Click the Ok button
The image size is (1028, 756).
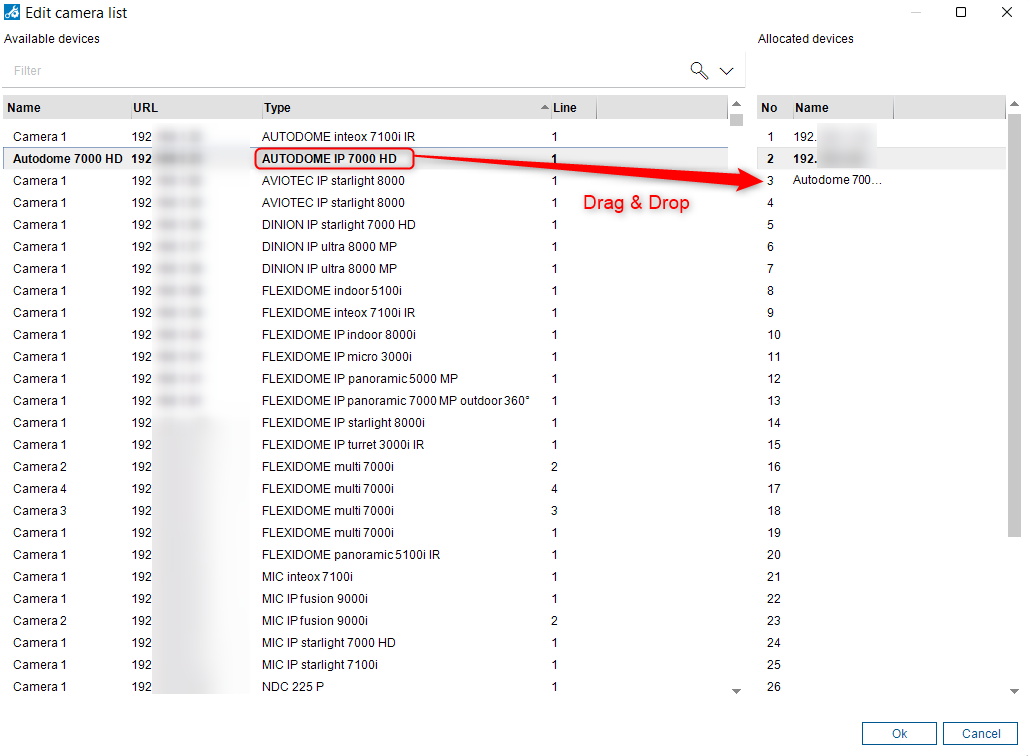[x=899, y=734]
